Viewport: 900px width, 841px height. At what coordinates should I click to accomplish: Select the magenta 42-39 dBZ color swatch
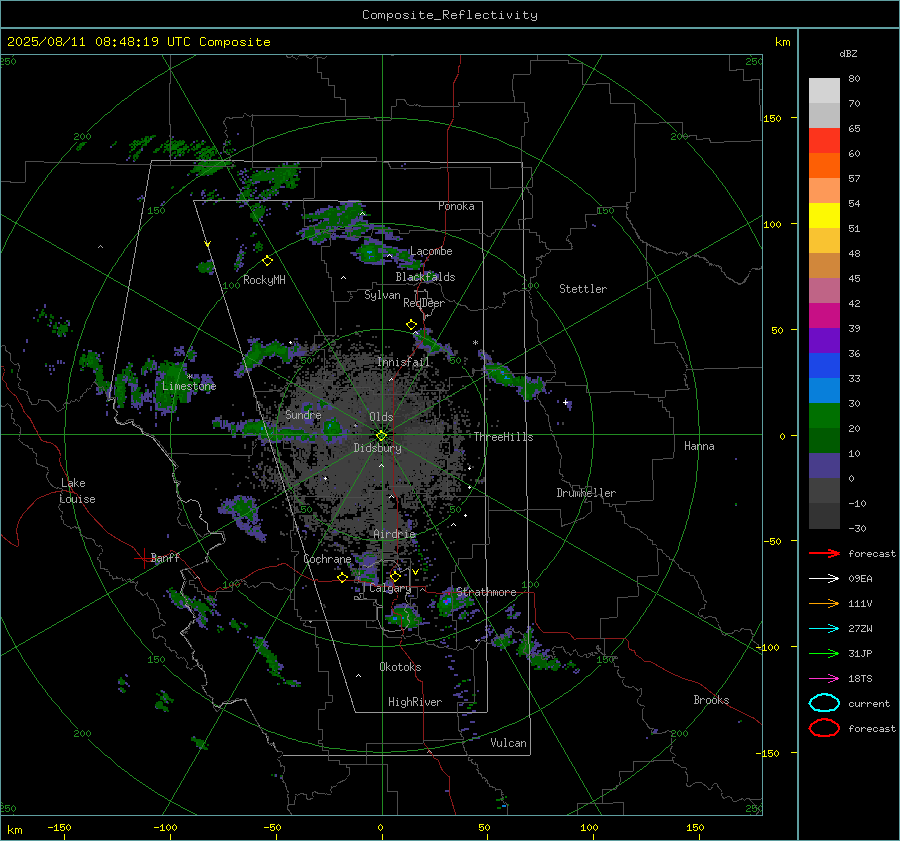[x=824, y=316]
